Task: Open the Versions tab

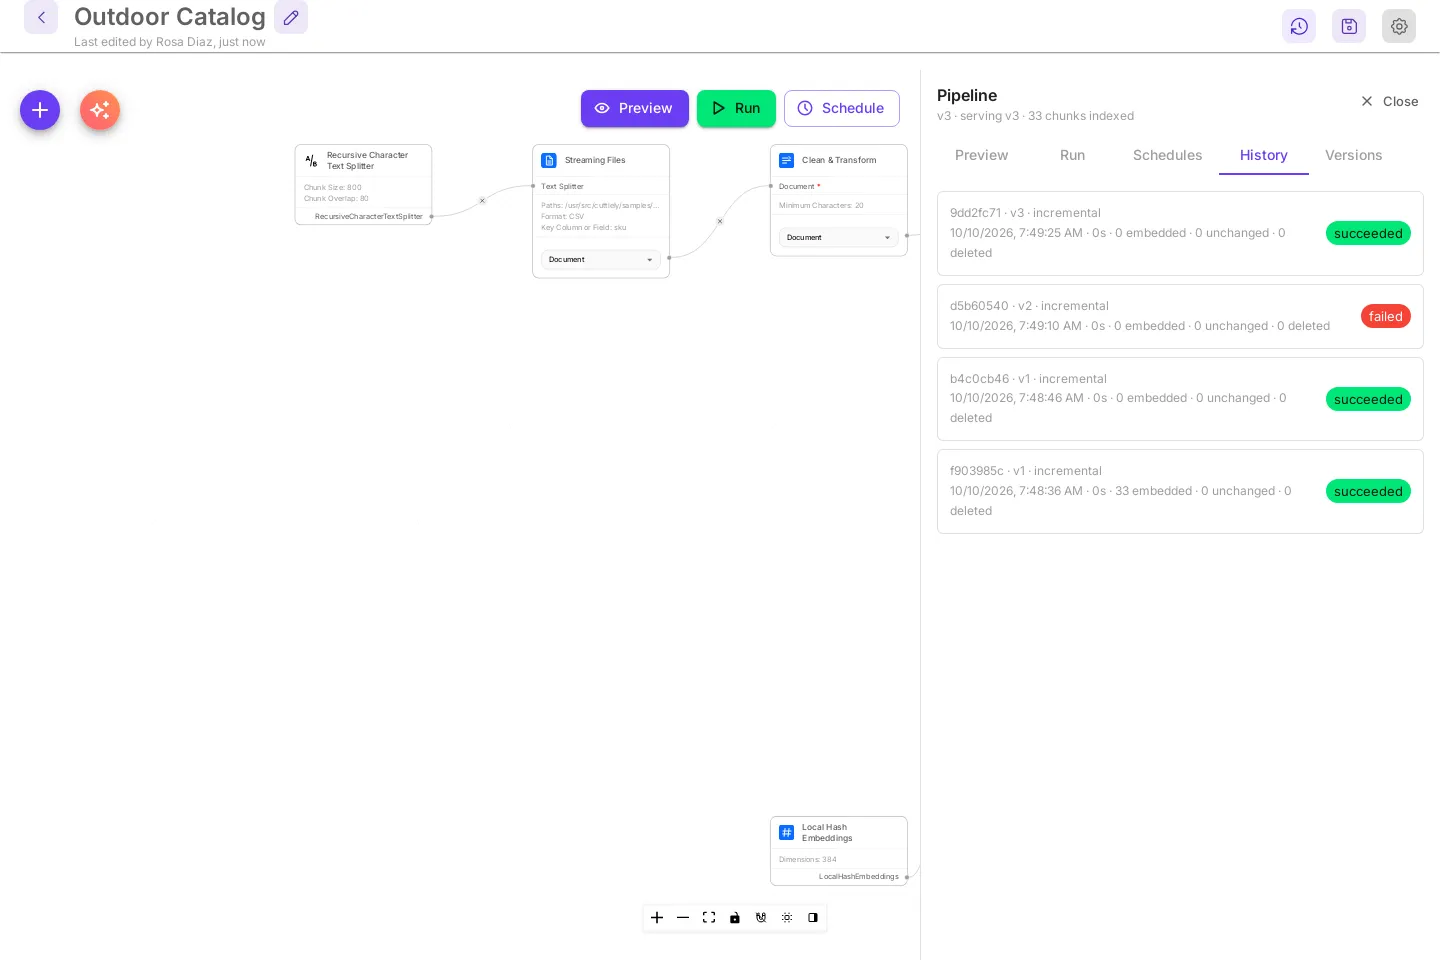Action: [1353, 155]
